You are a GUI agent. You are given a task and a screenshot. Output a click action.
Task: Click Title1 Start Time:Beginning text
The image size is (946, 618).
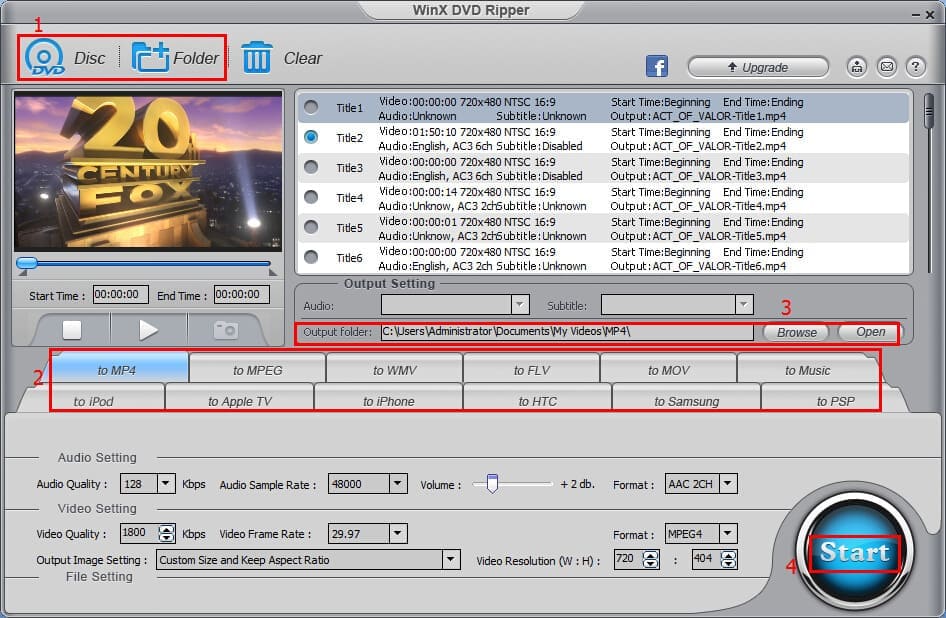[x=661, y=102]
